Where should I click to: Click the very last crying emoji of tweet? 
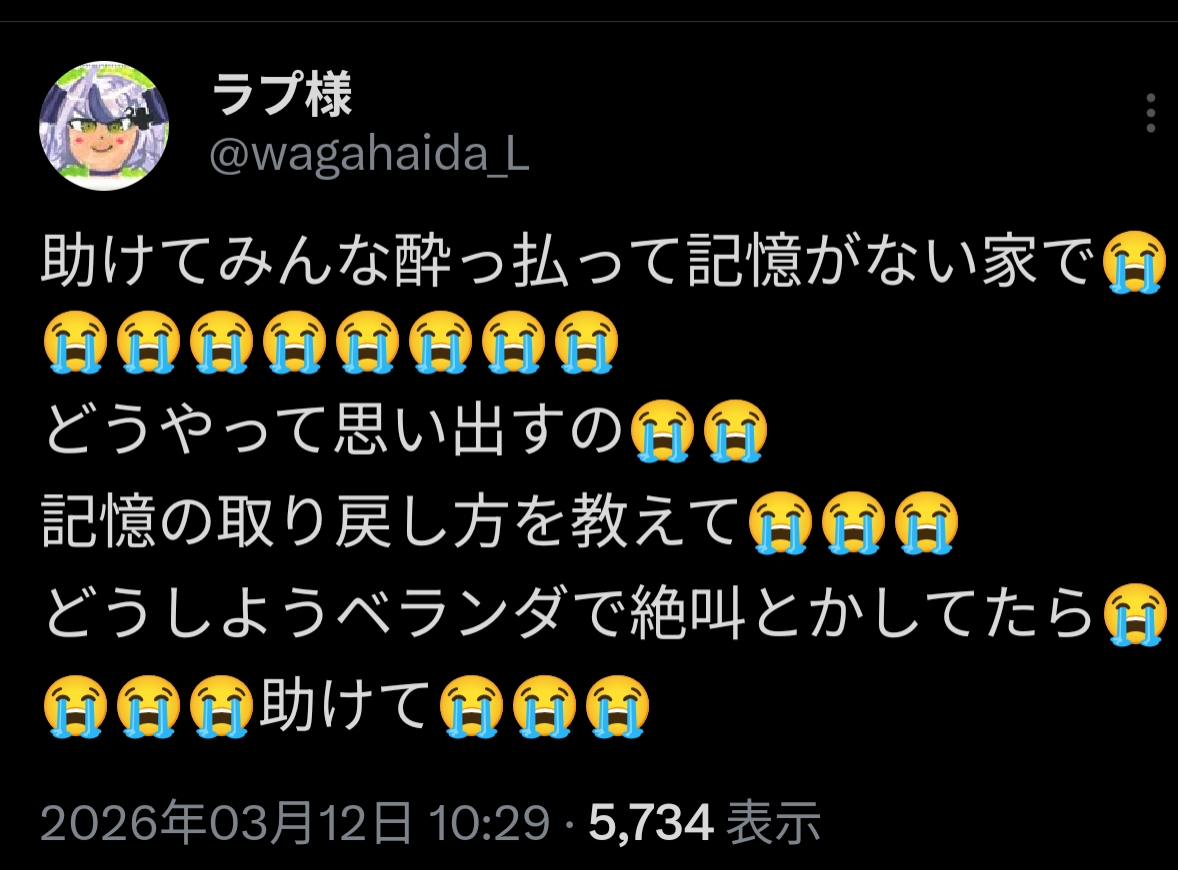(x=617, y=706)
